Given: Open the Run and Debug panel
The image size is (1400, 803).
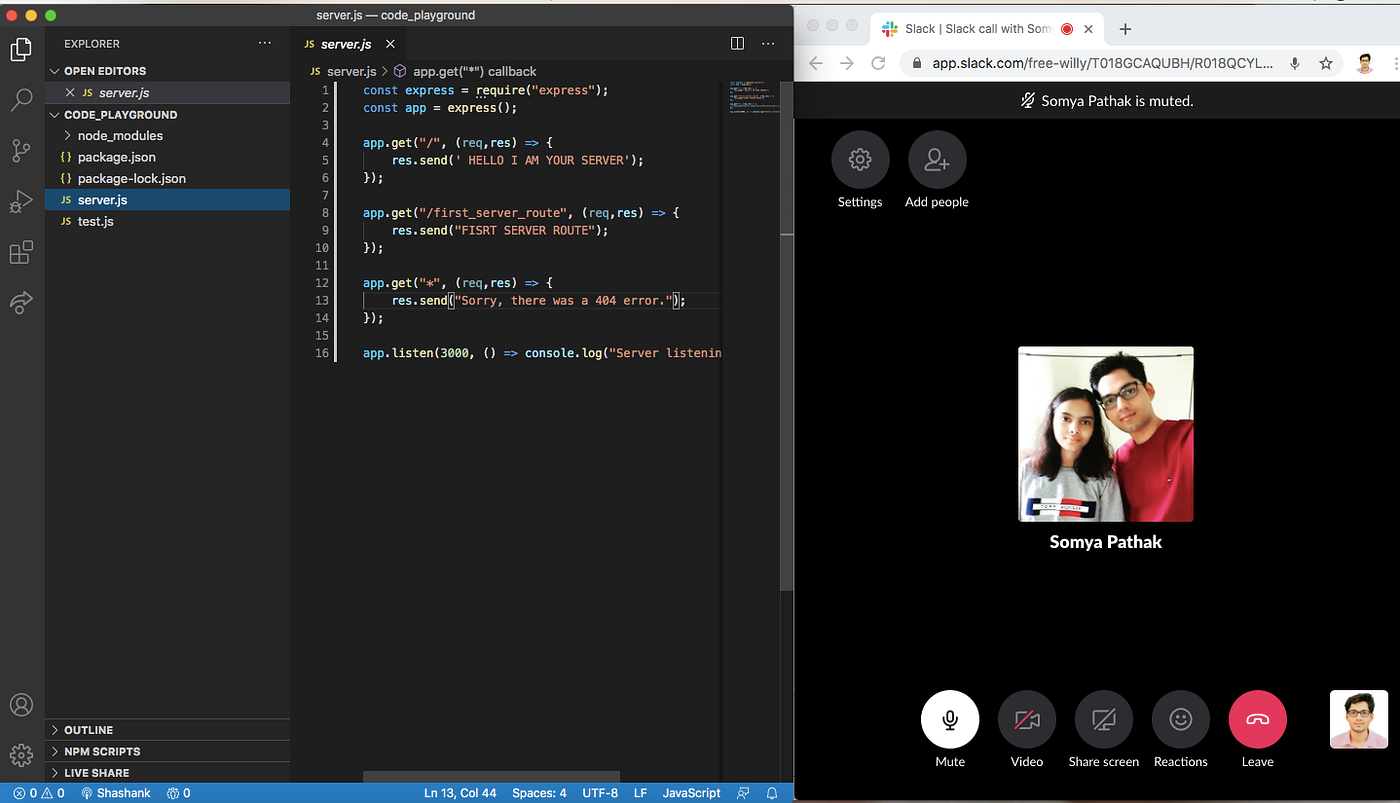Looking at the screenshot, I should point(21,201).
